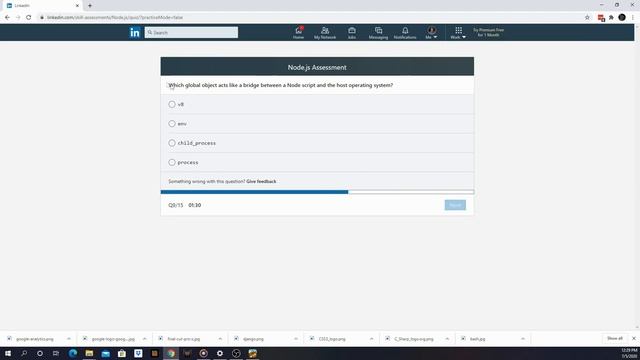This screenshot has height=360, width=640.
Task: Click the Give feedback link
Action: coord(261,181)
